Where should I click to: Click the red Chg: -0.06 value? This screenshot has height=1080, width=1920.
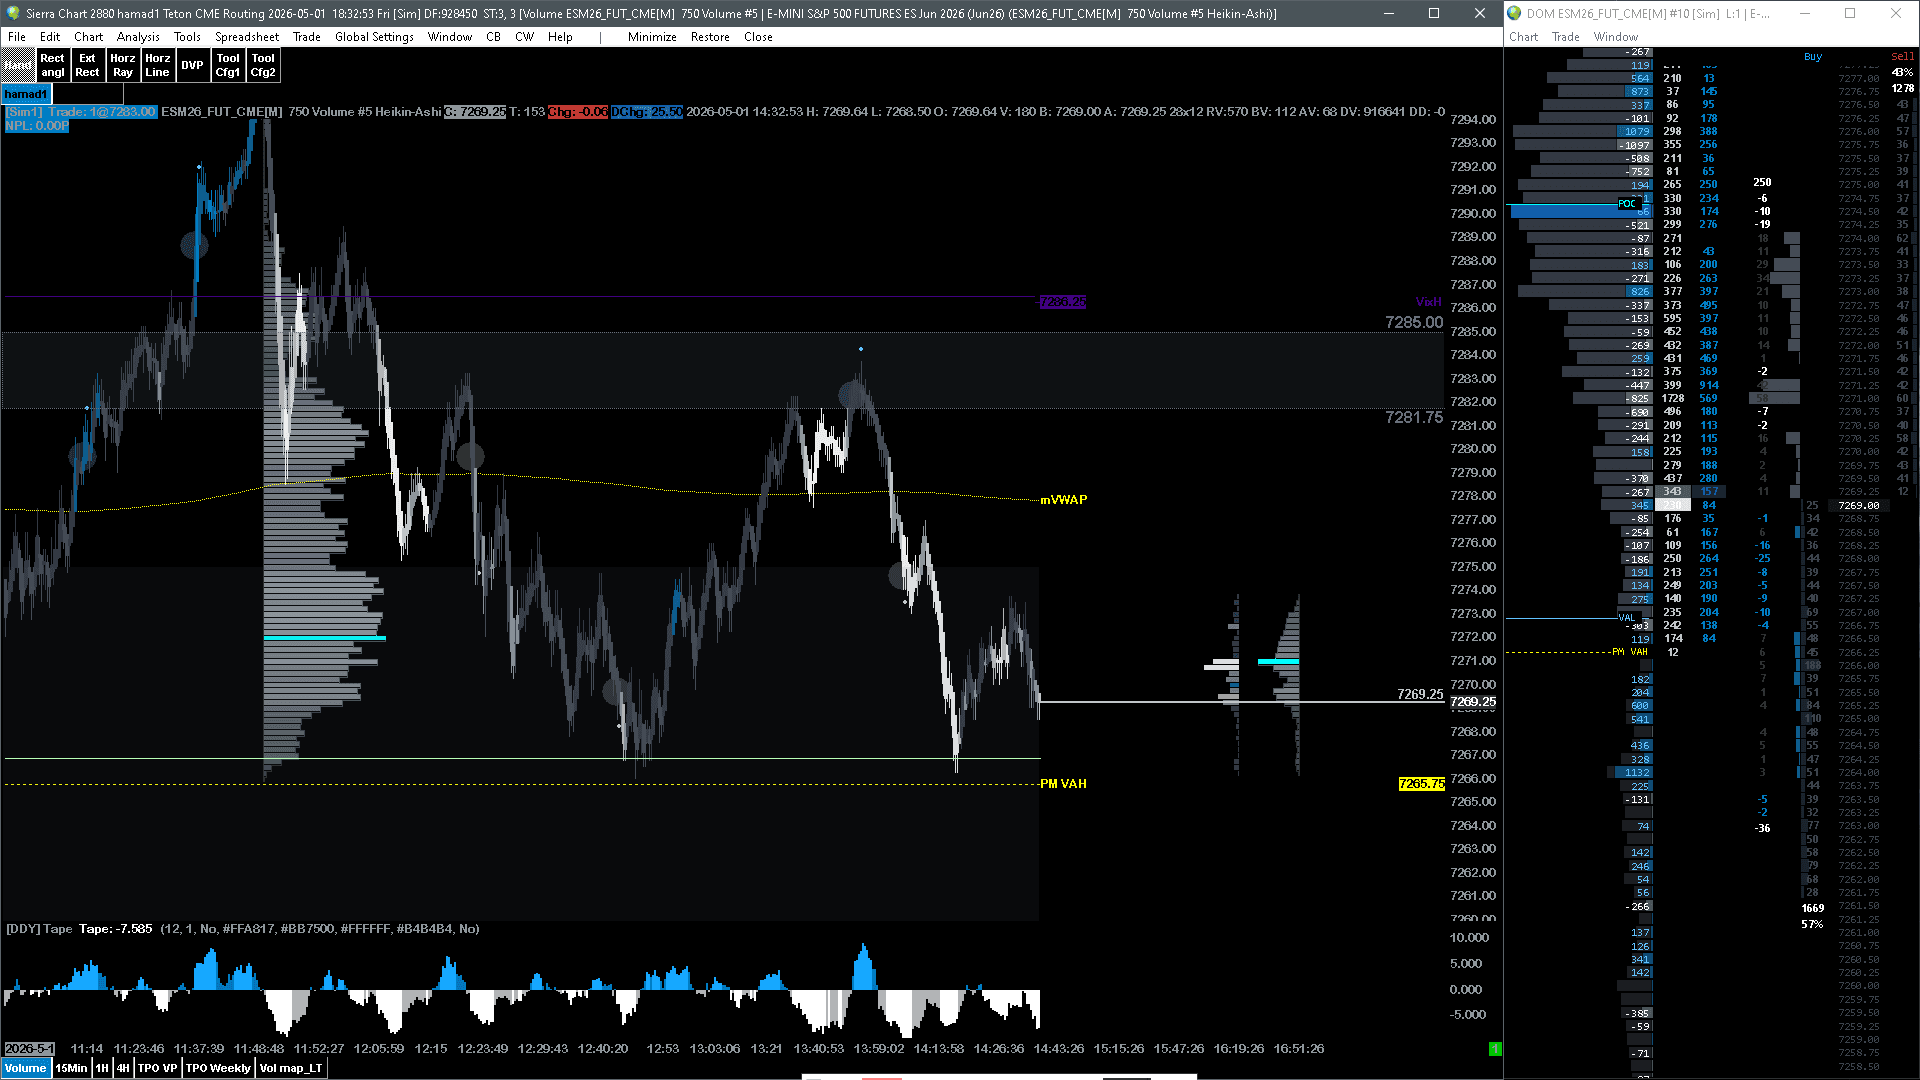(x=577, y=112)
